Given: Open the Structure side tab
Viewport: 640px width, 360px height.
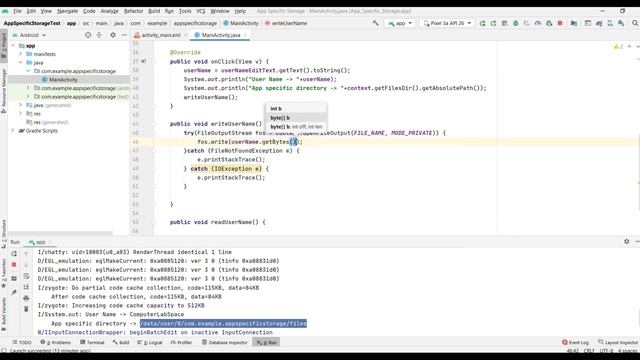Looking at the screenshot, I should point(4,233).
